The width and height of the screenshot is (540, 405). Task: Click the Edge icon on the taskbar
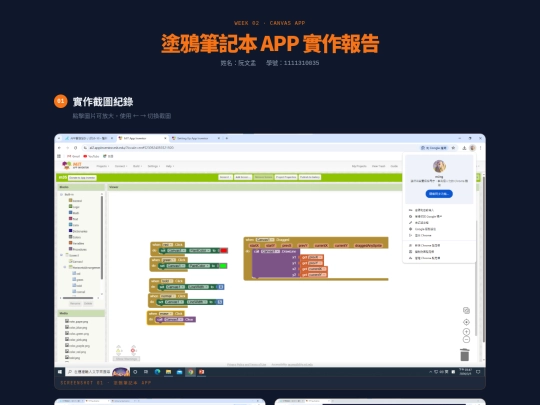click(x=157, y=372)
